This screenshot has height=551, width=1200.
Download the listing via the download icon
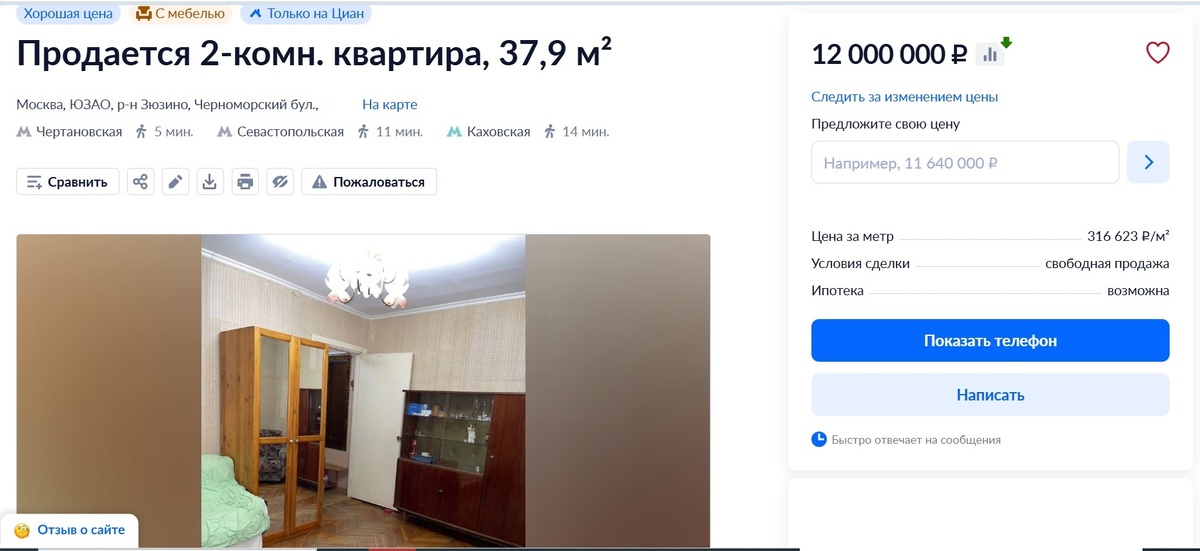pos(210,181)
